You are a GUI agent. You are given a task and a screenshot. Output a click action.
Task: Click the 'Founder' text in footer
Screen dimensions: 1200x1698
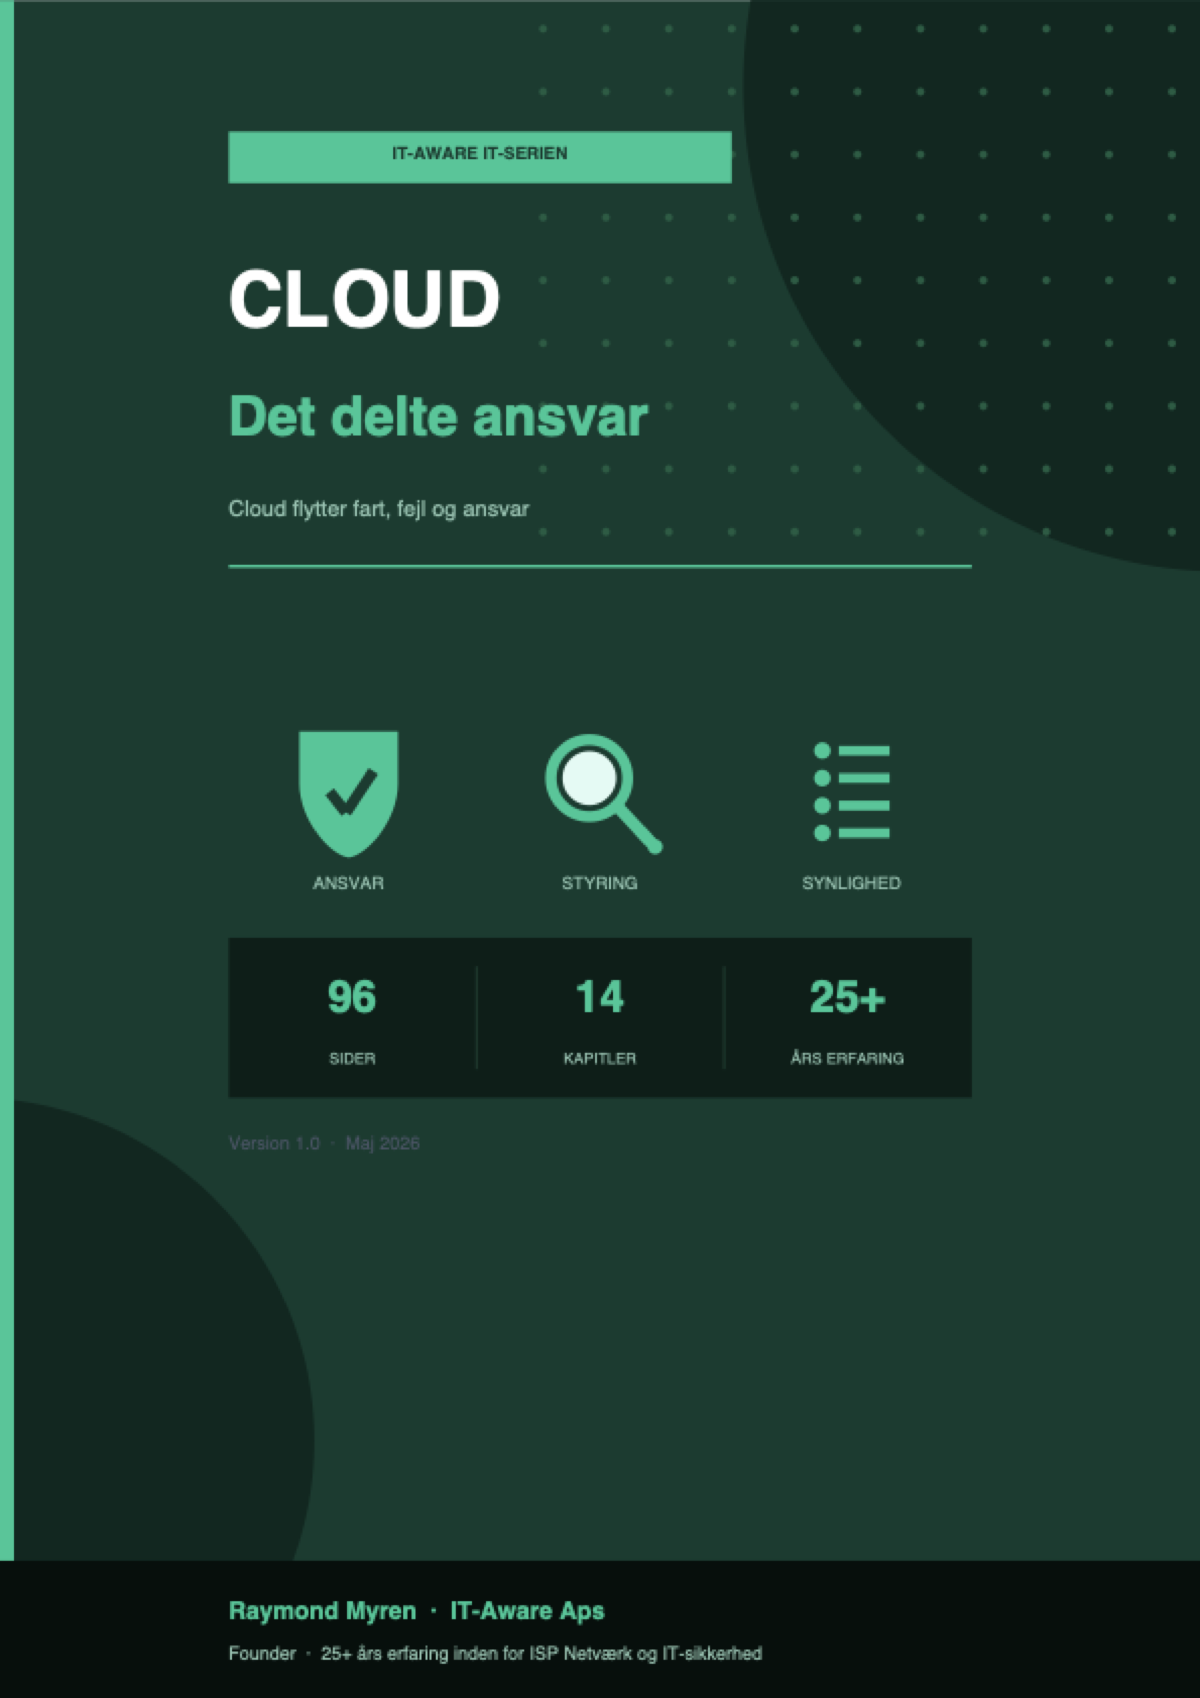262,1653
